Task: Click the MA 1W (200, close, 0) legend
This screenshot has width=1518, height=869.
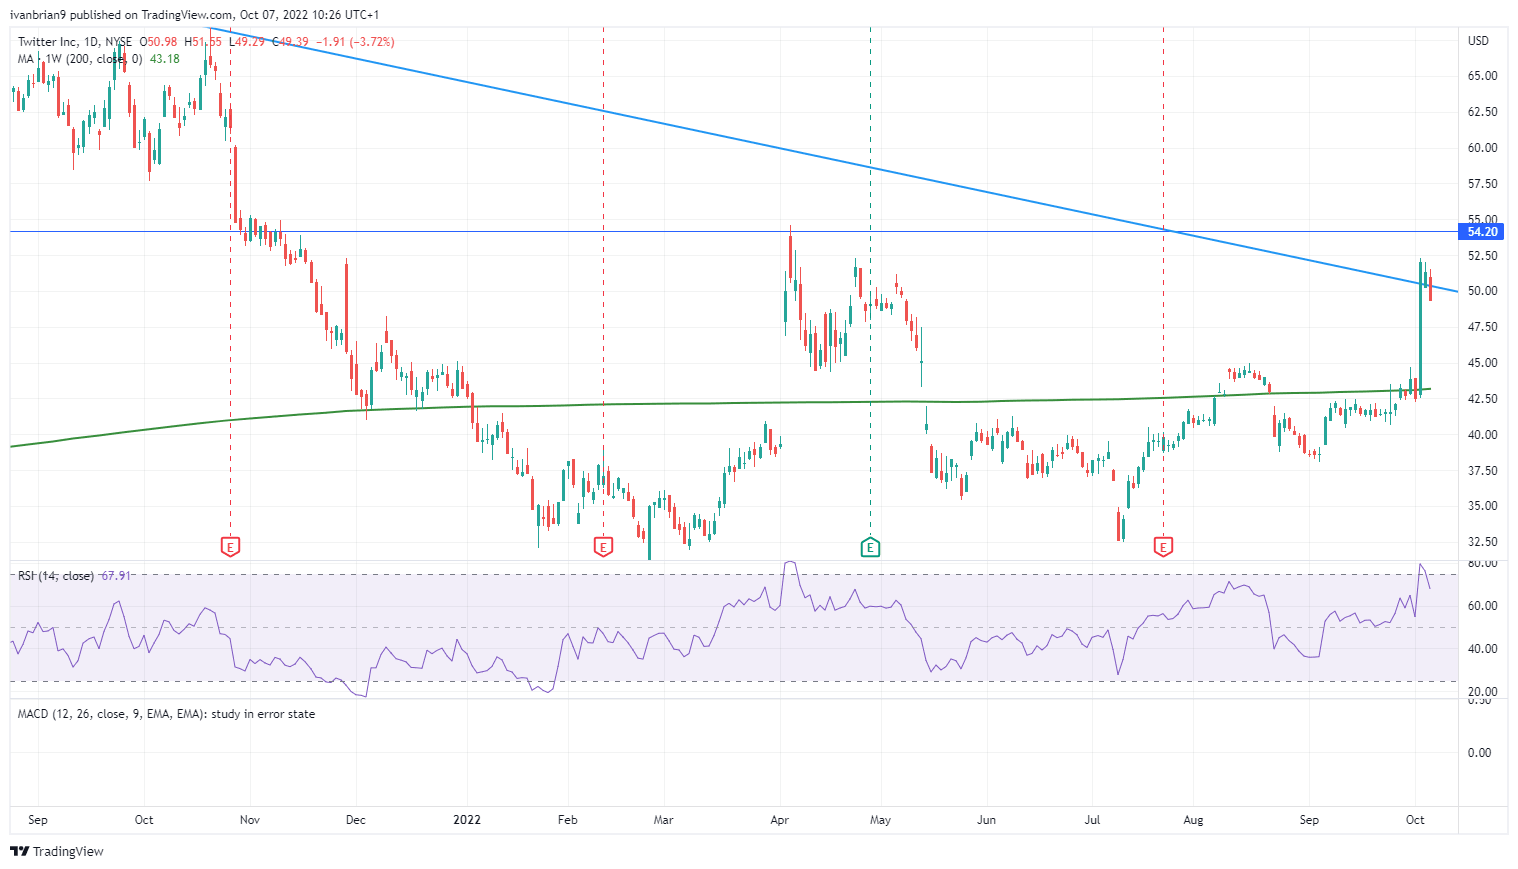Action: coord(80,59)
